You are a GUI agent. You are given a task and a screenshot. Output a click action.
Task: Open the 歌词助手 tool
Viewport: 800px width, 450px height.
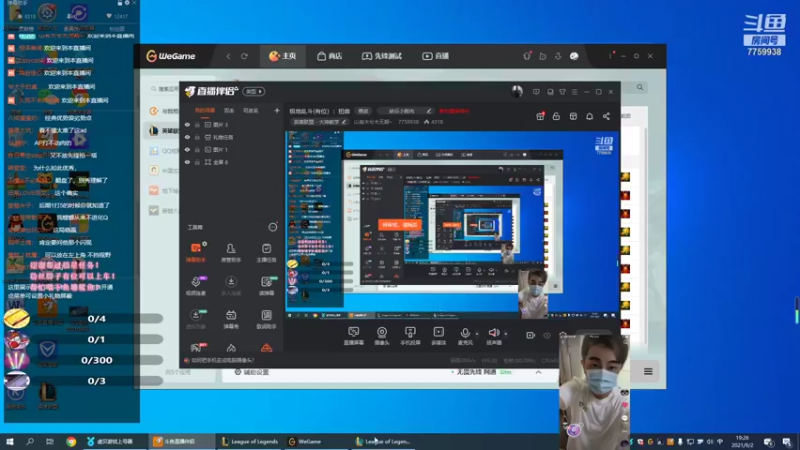[x=266, y=319]
